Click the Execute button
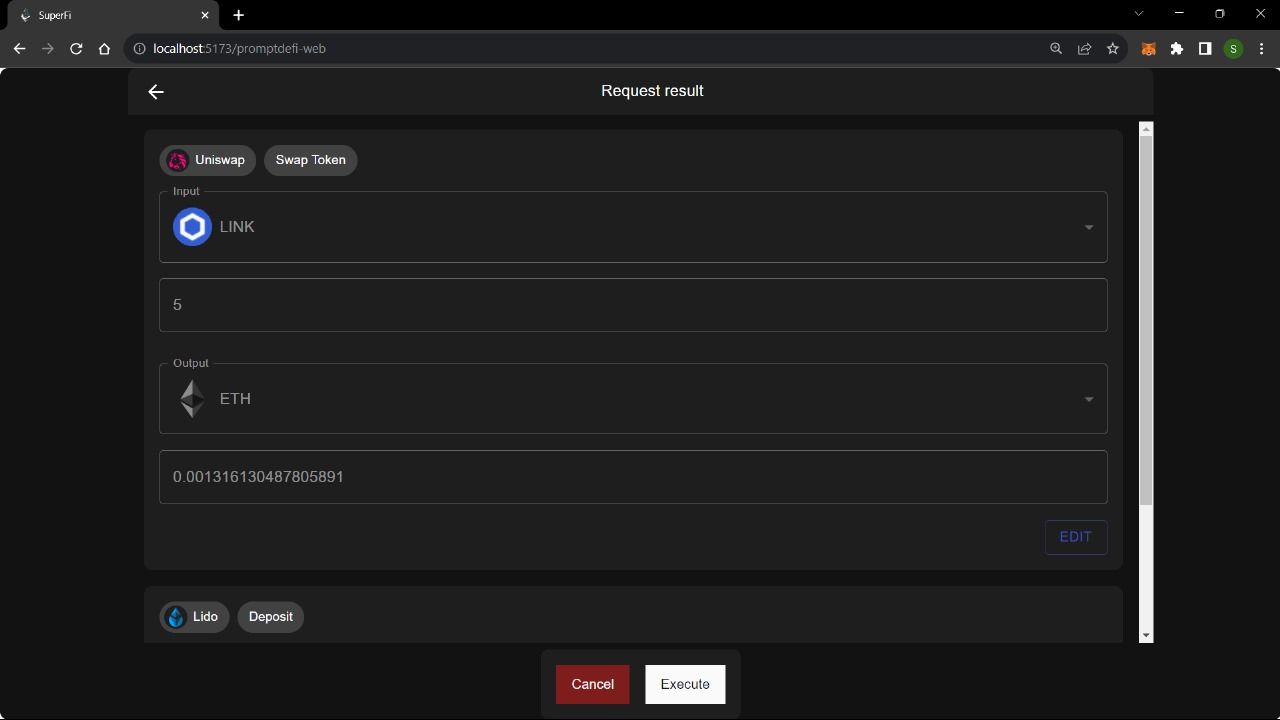 685,685
